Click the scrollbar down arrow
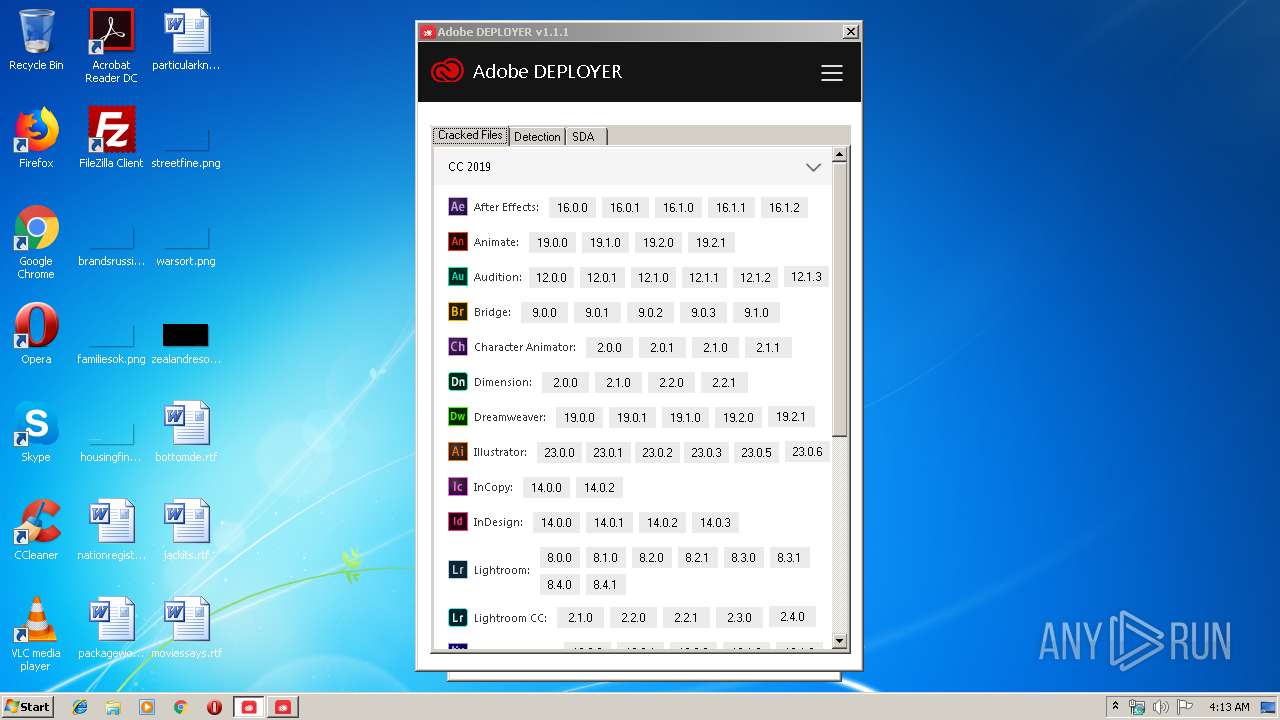 (x=840, y=641)
